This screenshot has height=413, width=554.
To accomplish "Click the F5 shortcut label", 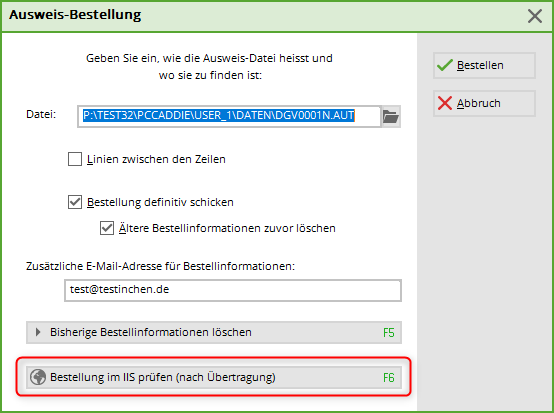I will 388,332.
